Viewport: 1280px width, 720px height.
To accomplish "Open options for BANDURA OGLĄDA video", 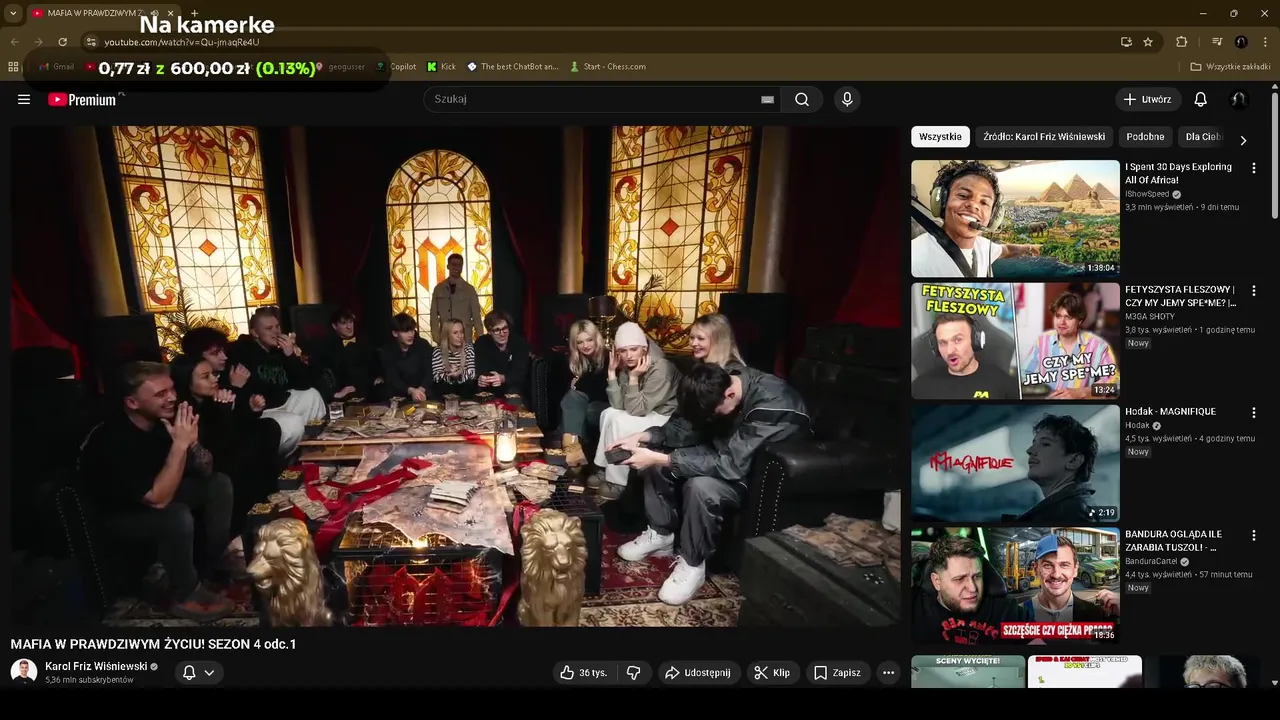I will [x=1253, y=535].
